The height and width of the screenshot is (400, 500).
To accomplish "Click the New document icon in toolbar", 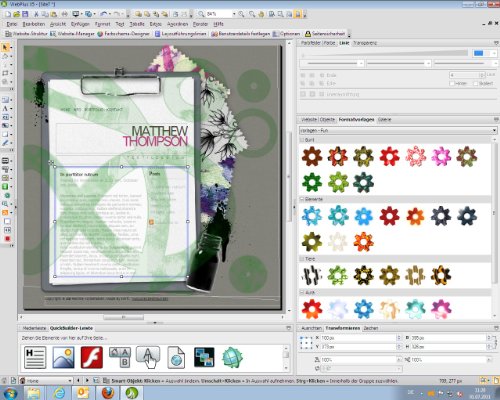I will [8, 14].
